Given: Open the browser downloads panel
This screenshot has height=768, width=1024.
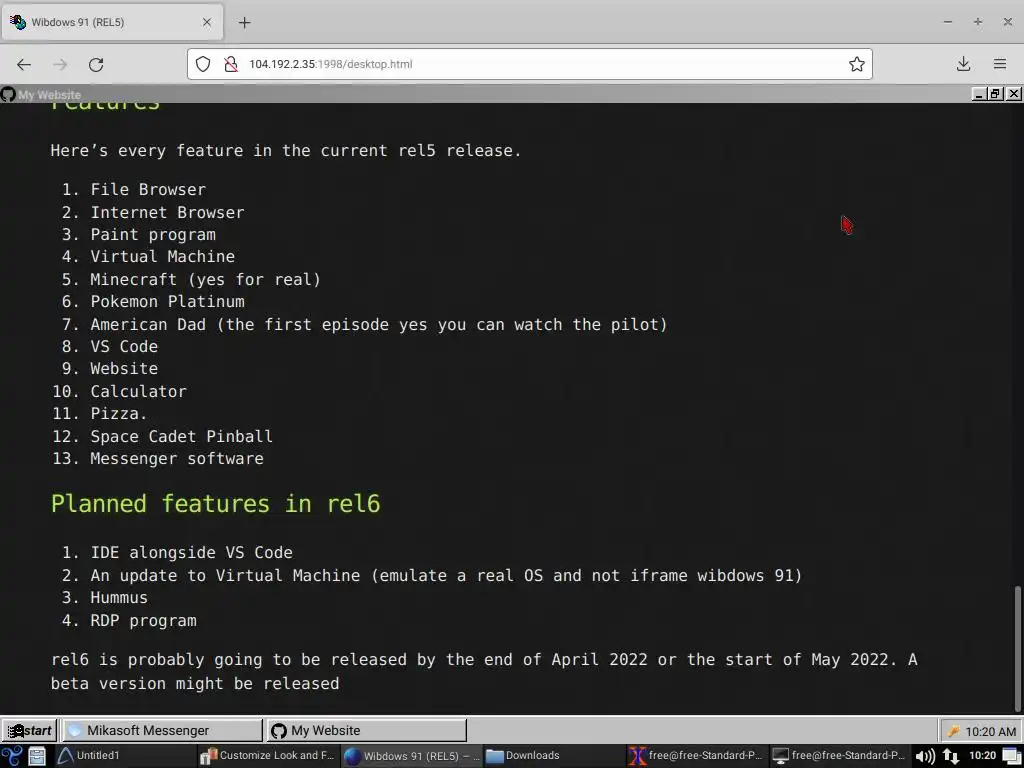Looking at the screenshot, I should [963, 64].
